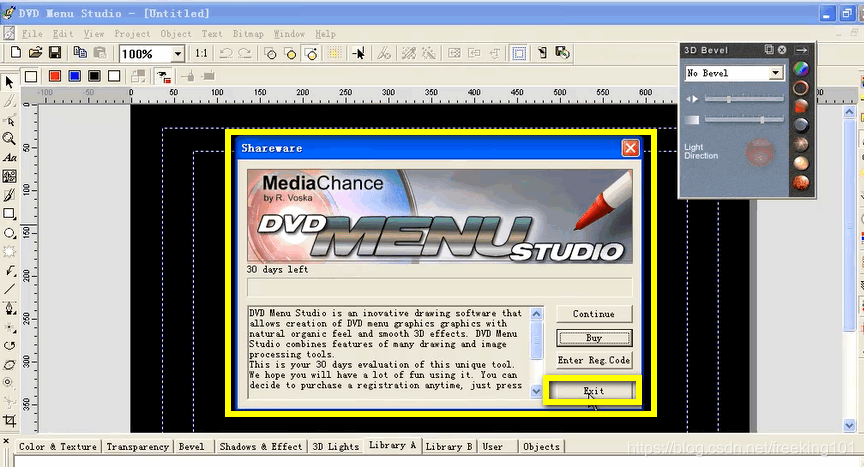This screenshot has width=864, height=467.
Task: Select the rotate tool in left toolbox
Action: 9,346
